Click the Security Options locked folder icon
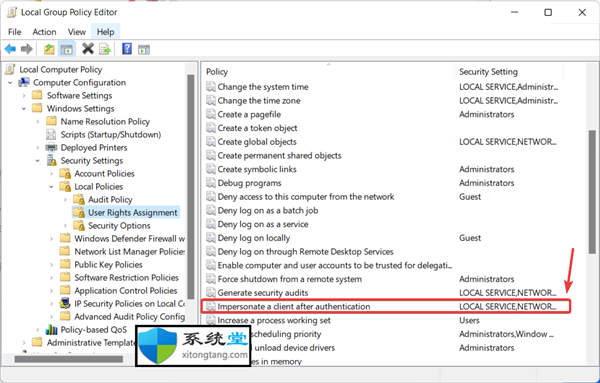 (x=79, y=225)
